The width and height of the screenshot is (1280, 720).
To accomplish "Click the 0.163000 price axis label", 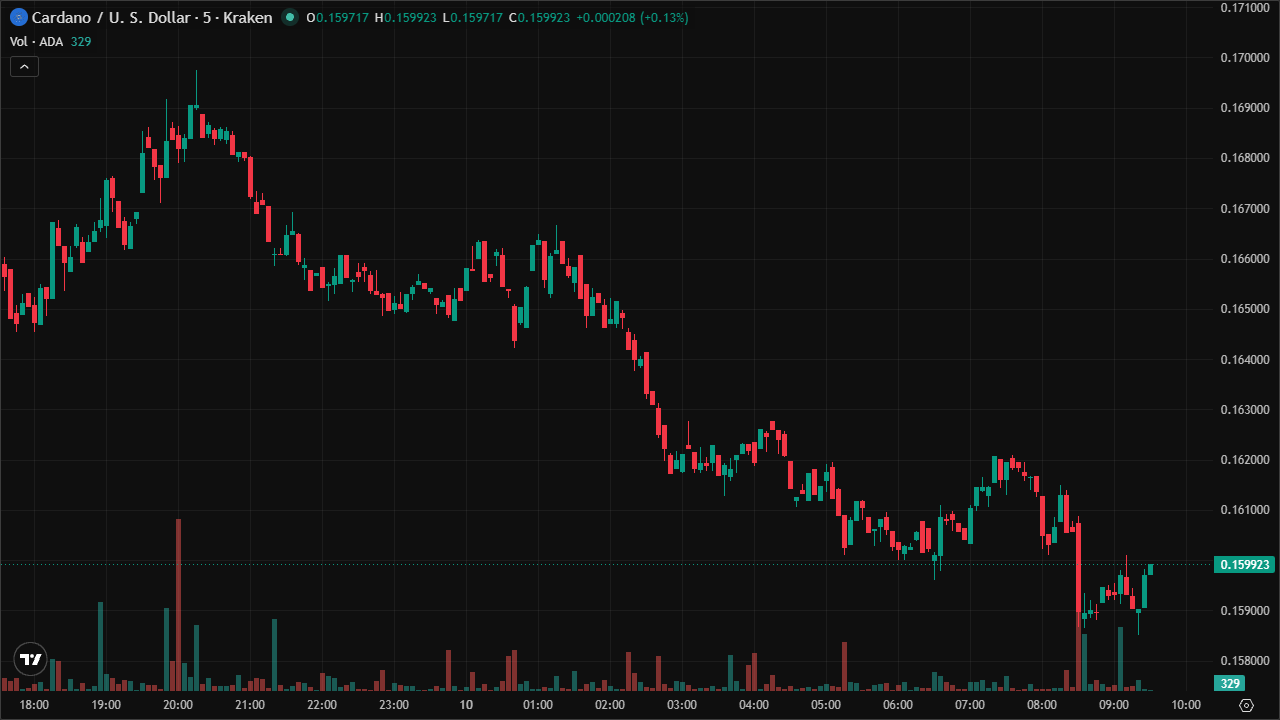I will click(1245, 410).
